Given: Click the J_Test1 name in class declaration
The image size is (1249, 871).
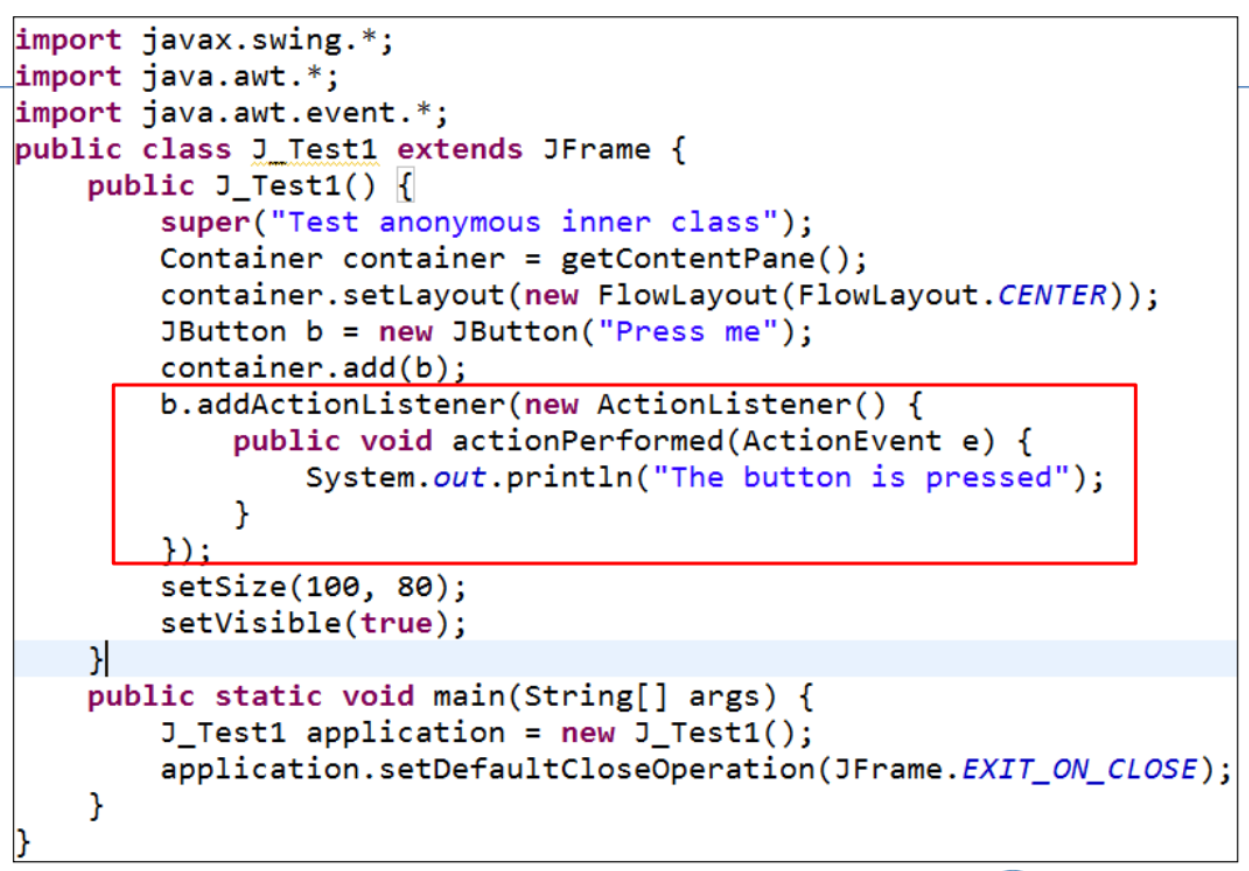Looking at the screenshot, I should pos(314,150).
